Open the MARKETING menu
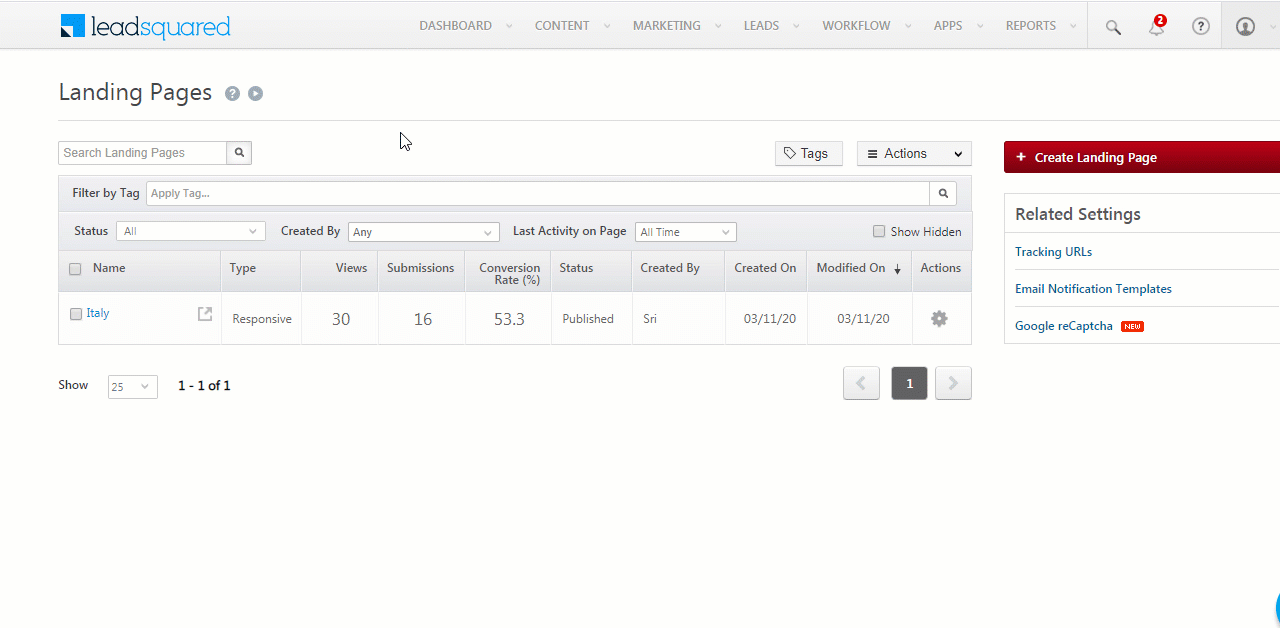The width and height of the screenshot is (1280, 628). pyautogui.click(x=667, y=26)
